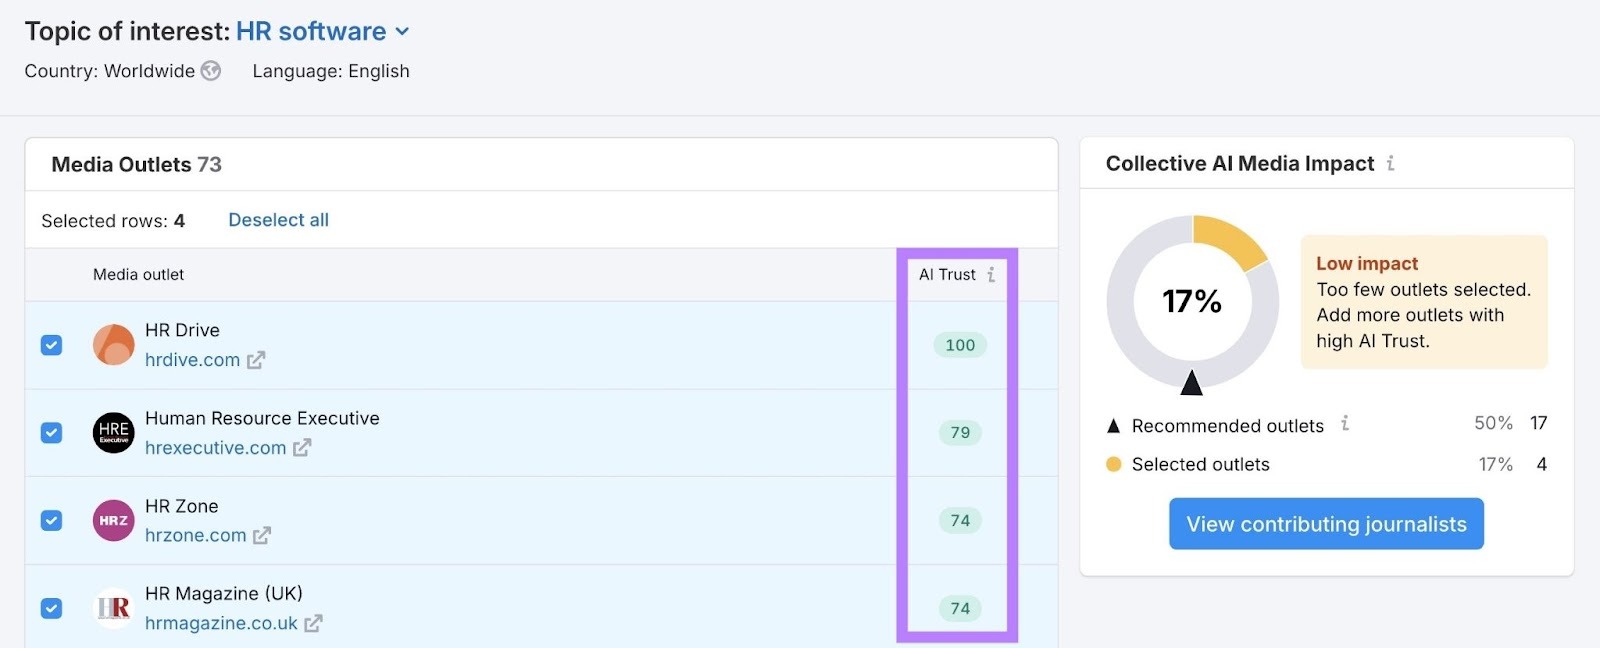1600x648 pixels.
Task: Uncheck the HR Drive row checkbox
Action: (x=51, y=344)
